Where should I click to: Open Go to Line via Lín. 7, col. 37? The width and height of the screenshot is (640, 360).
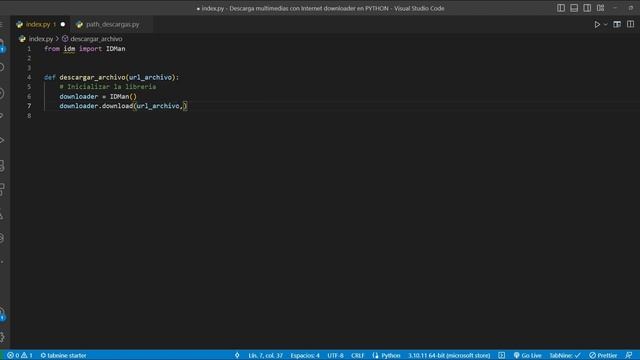265,355
